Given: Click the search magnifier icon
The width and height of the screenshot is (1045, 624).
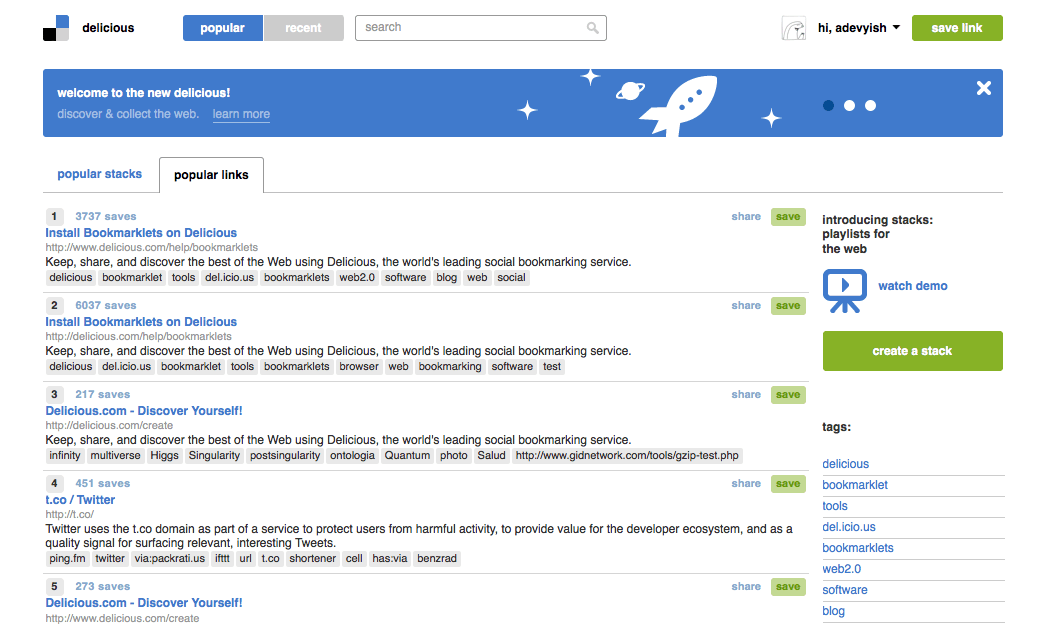Looking at the screenshot, I should pos(592,28).
